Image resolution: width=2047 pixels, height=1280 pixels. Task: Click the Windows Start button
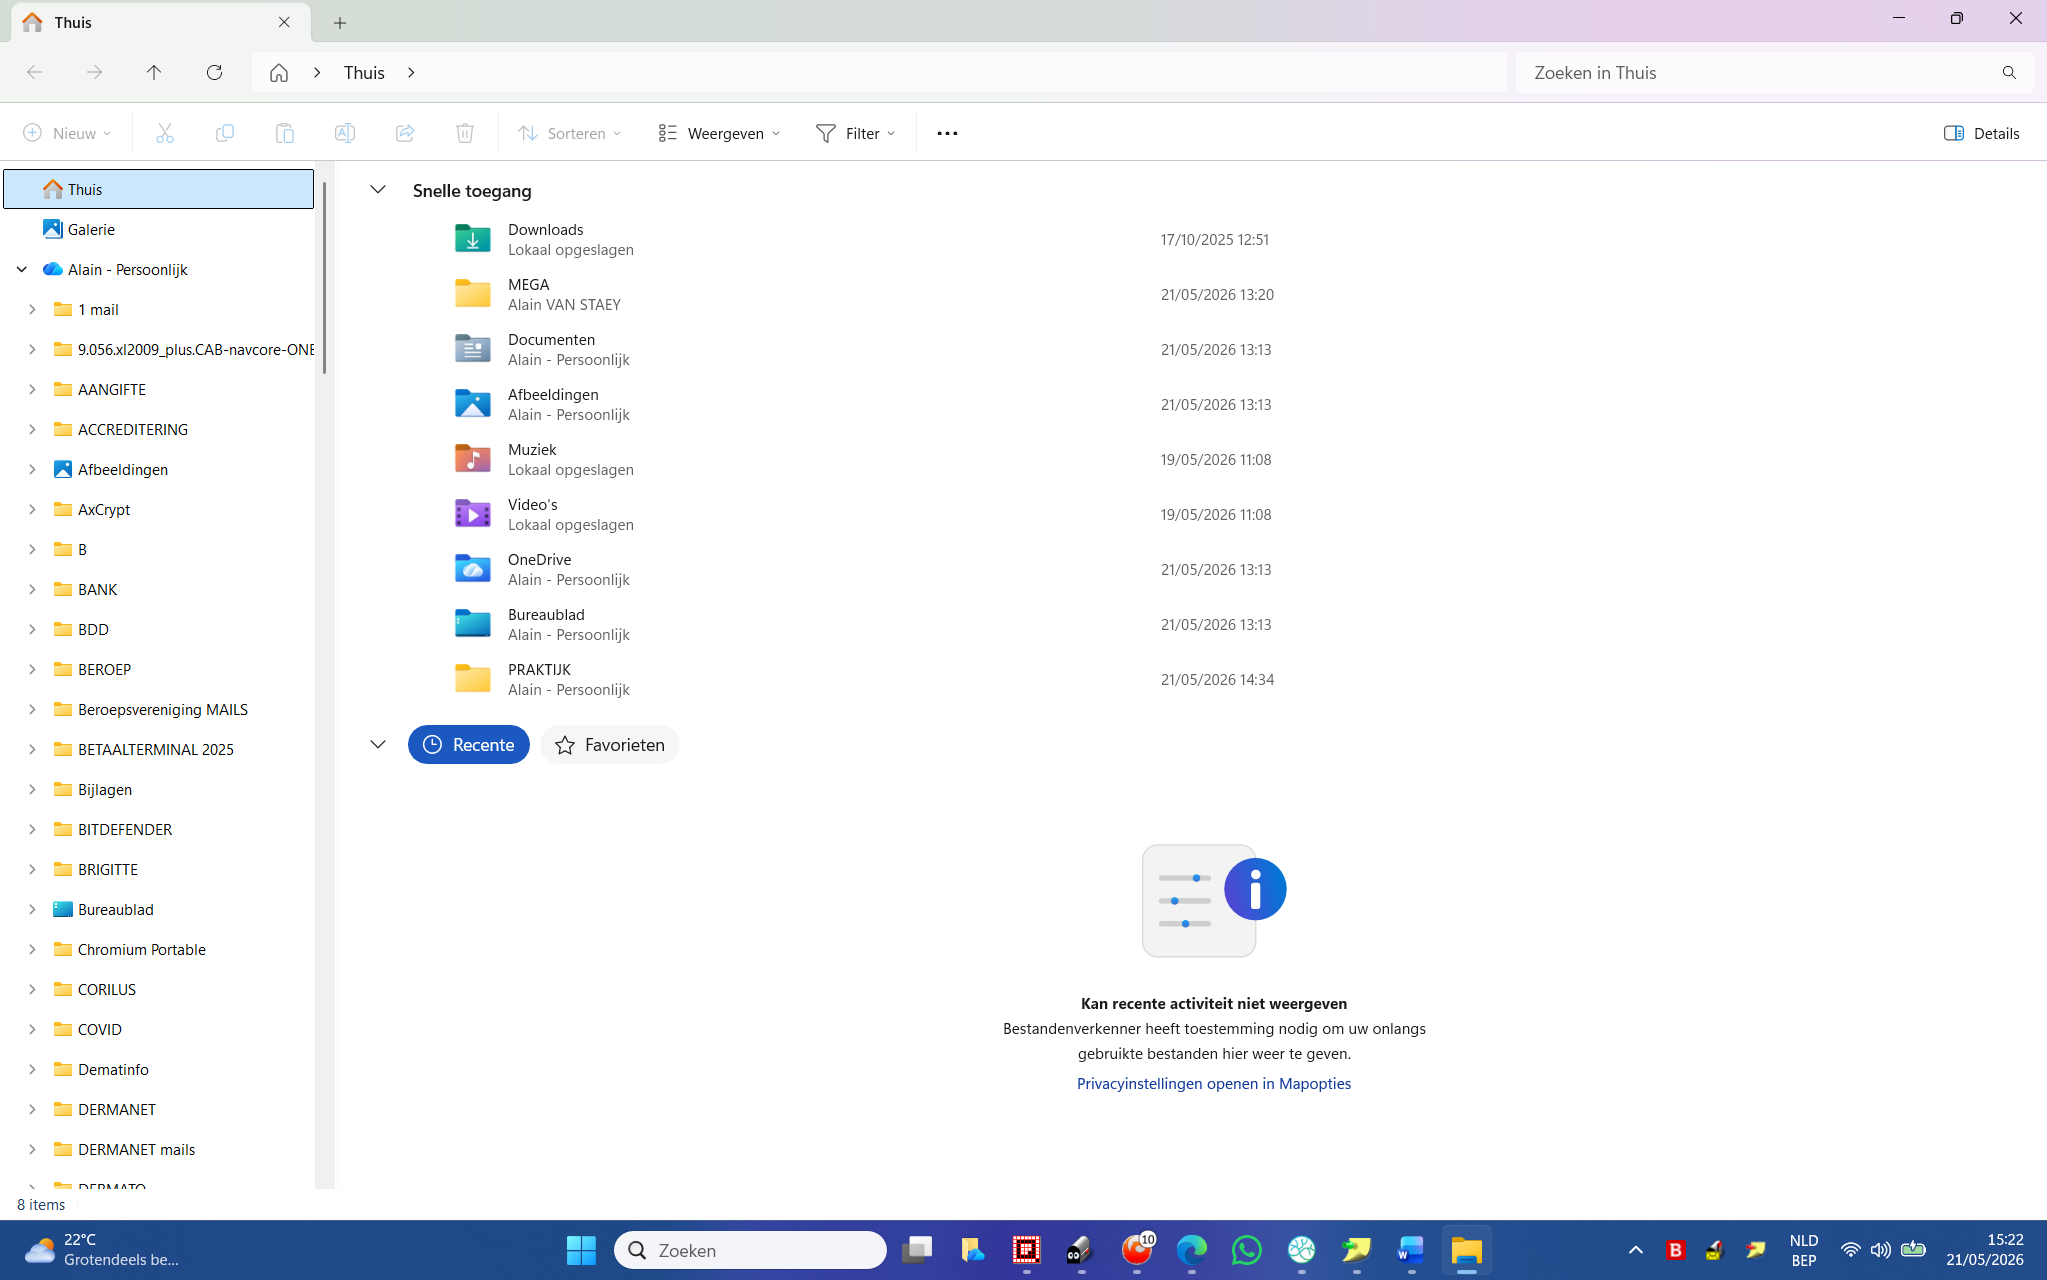pos(581,1250)
